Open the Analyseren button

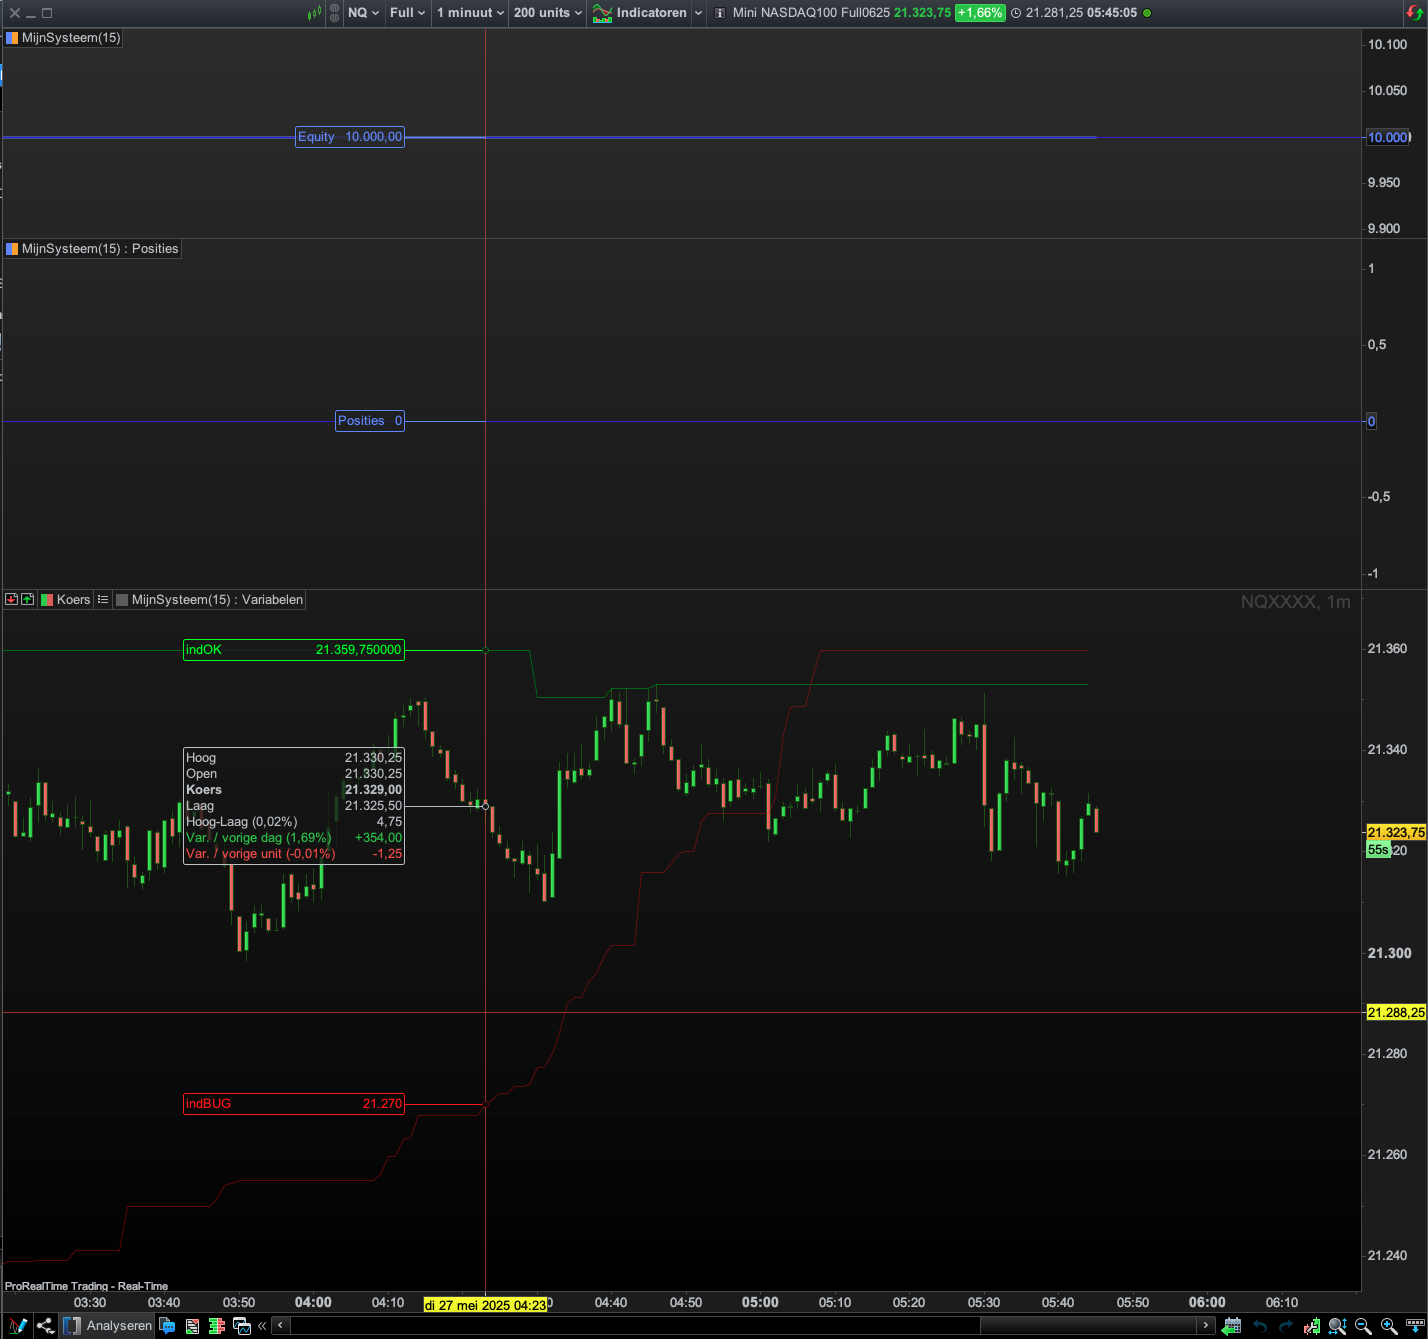108,1326
